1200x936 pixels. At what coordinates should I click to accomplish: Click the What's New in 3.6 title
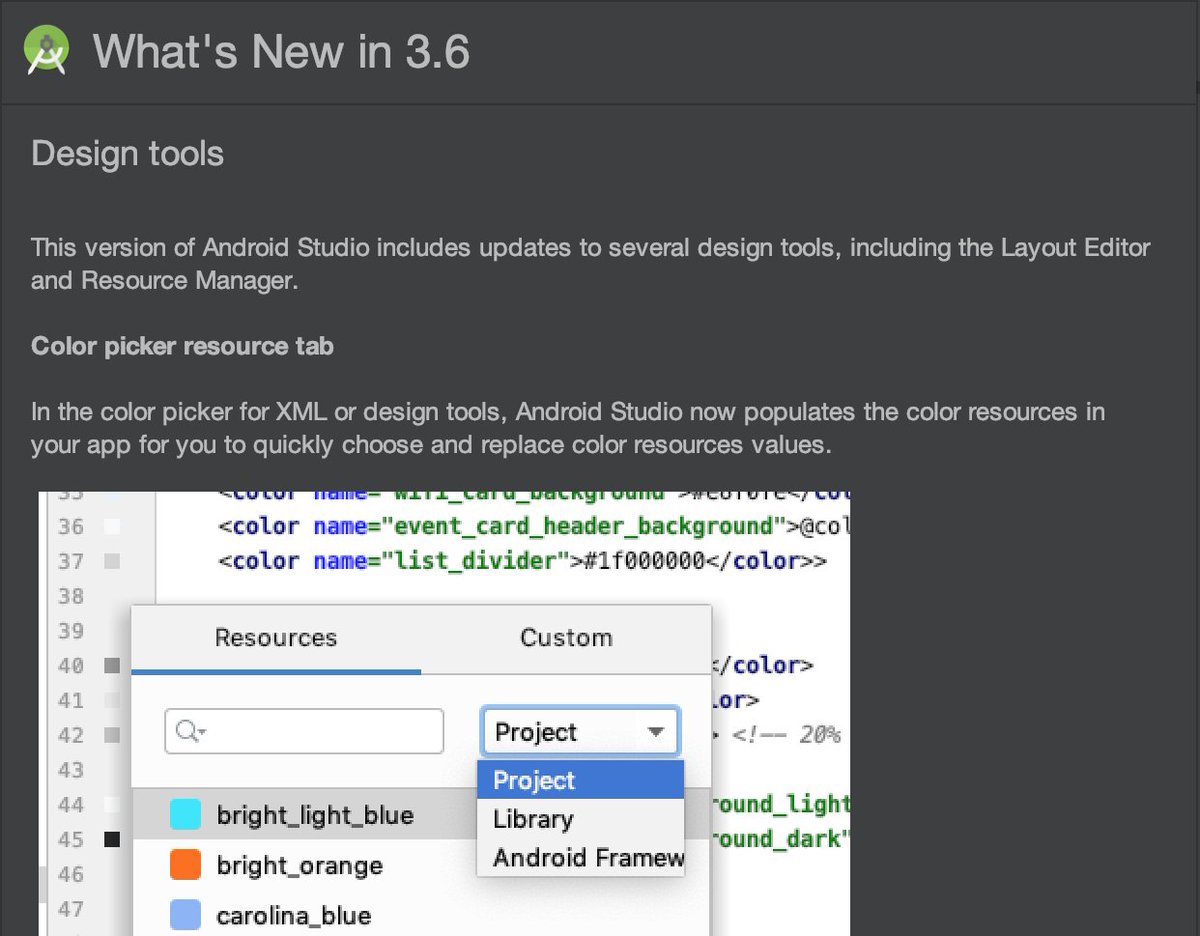point(281,51)
